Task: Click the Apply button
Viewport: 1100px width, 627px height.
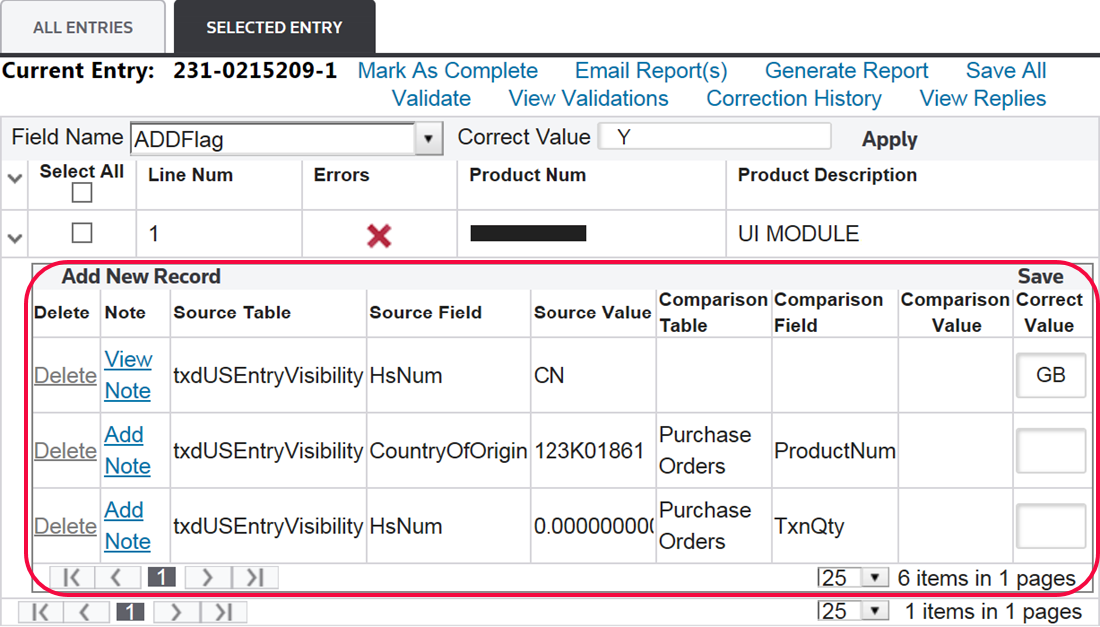Action: pos(889,139)
